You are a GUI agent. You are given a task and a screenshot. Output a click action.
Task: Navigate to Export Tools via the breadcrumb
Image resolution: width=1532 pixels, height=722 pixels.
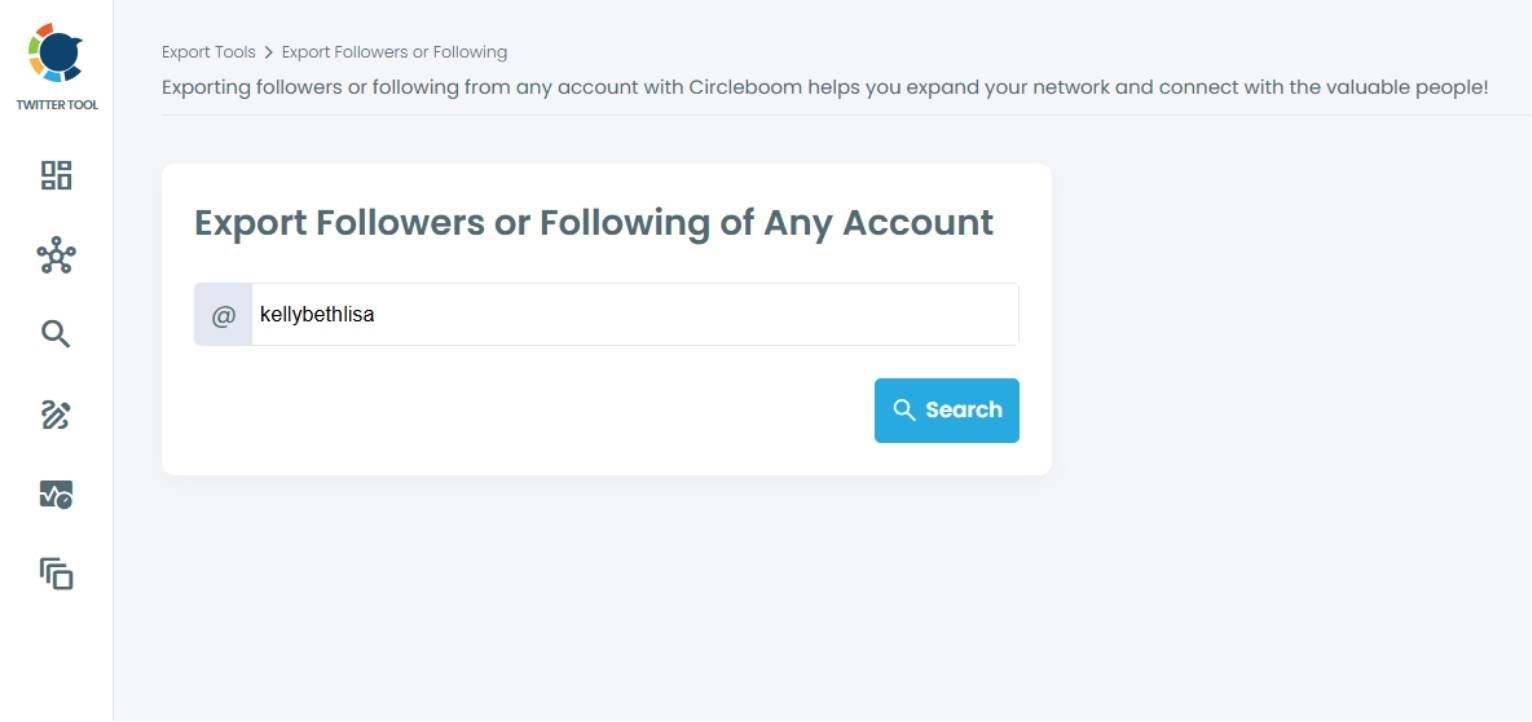[208, 51]
